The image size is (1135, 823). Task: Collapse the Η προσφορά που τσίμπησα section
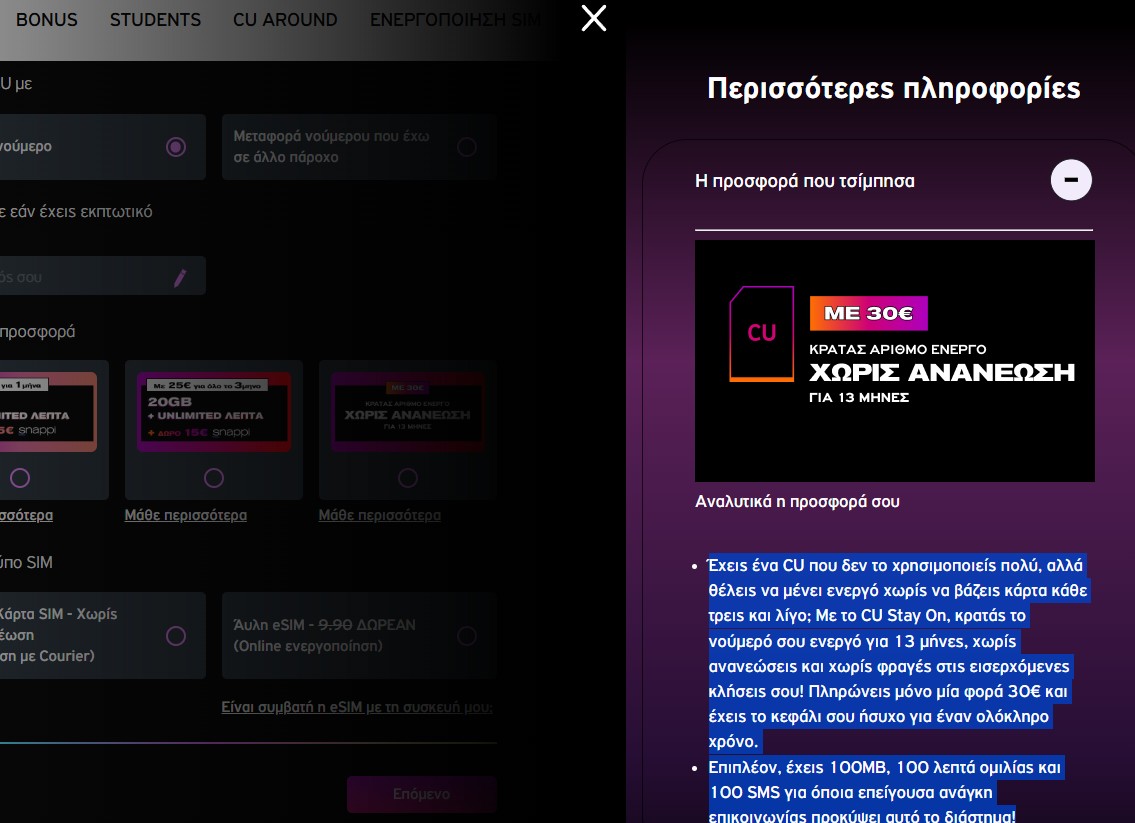tap(1071, 180)
